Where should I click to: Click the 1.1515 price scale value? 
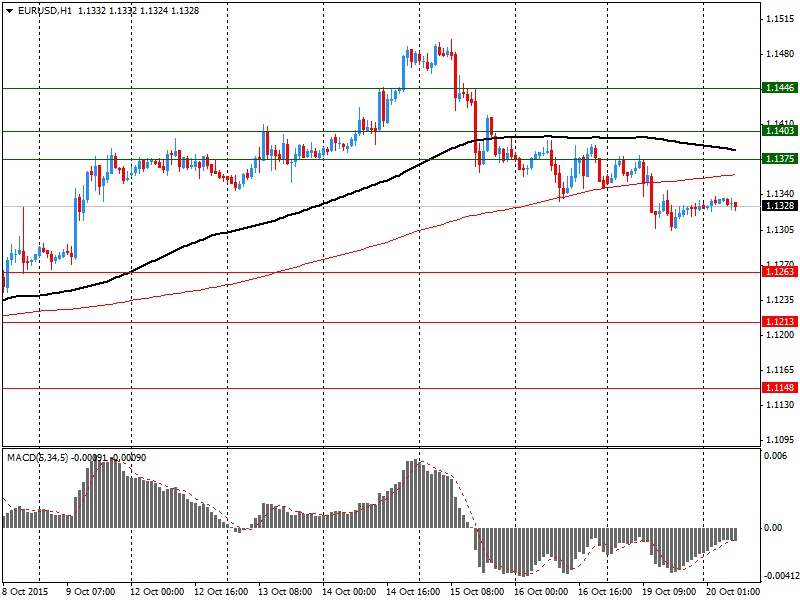click(780, 19)
